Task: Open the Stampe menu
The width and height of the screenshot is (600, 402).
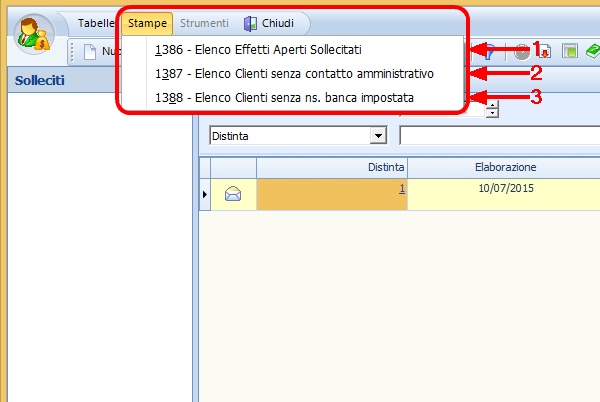Action: point(147,23)
